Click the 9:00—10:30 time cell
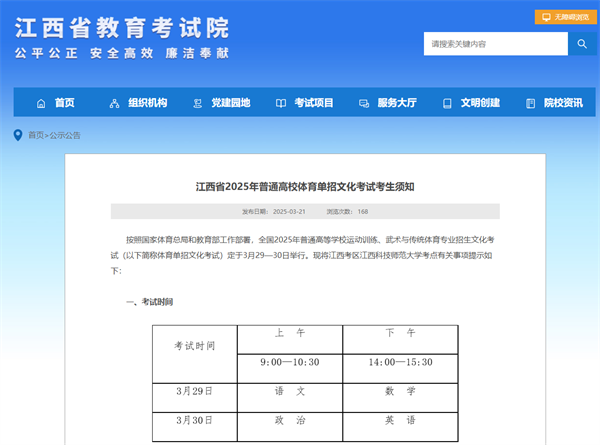The image size is (600, 445). point(290,368)
